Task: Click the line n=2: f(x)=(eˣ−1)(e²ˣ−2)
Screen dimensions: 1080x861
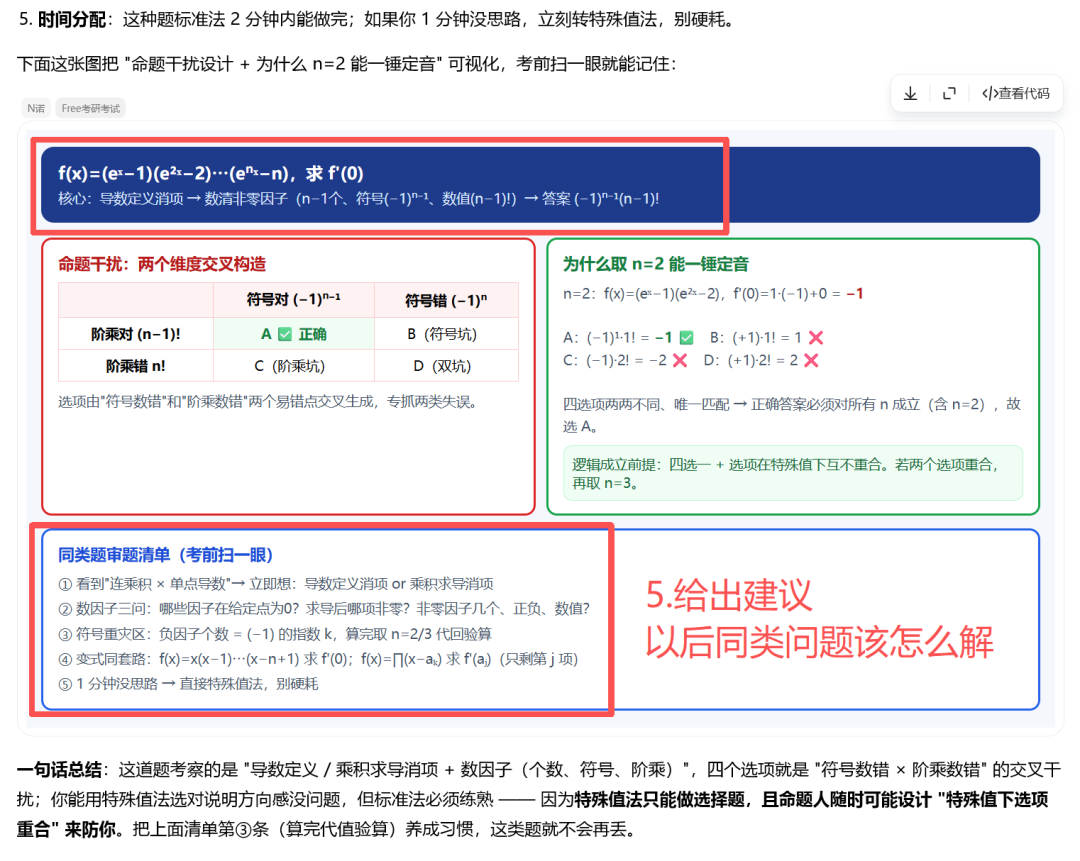Action: pos(713,294)
